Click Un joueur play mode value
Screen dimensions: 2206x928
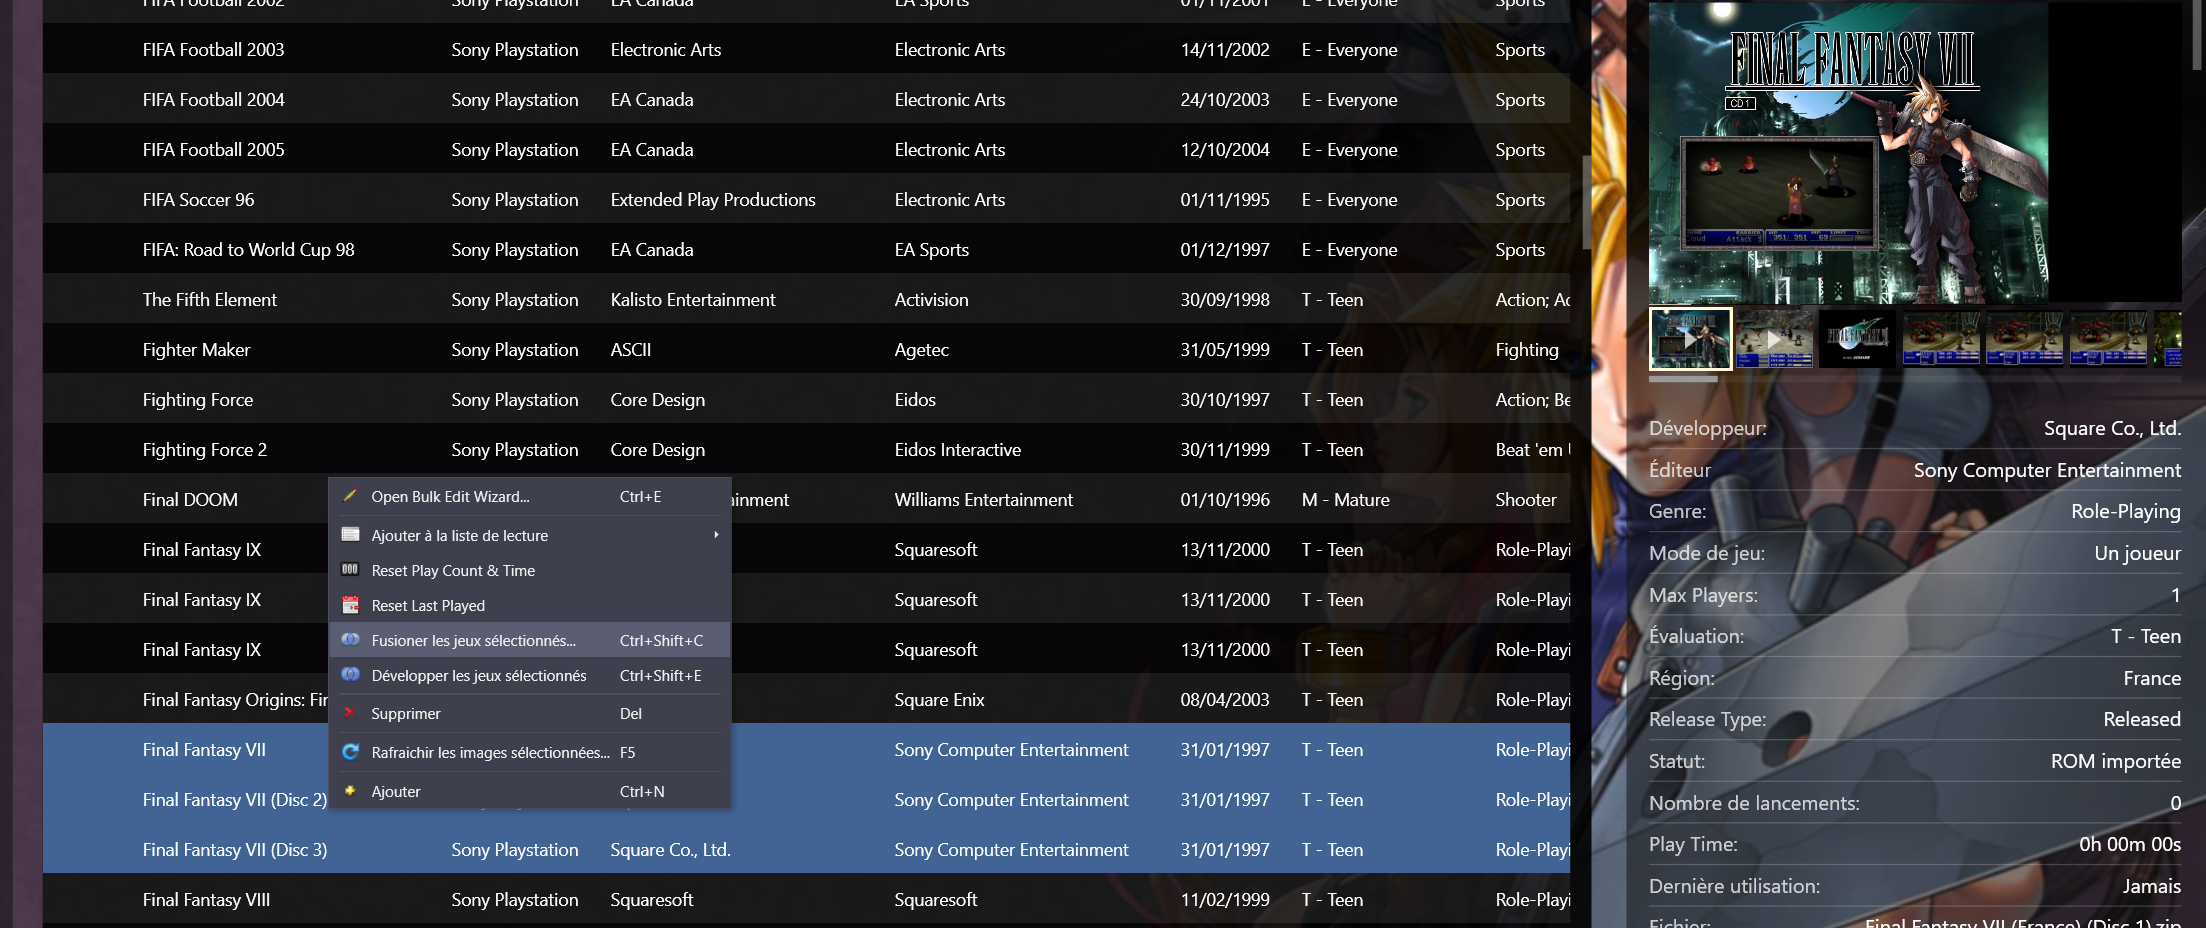[x=2137, y=553]
